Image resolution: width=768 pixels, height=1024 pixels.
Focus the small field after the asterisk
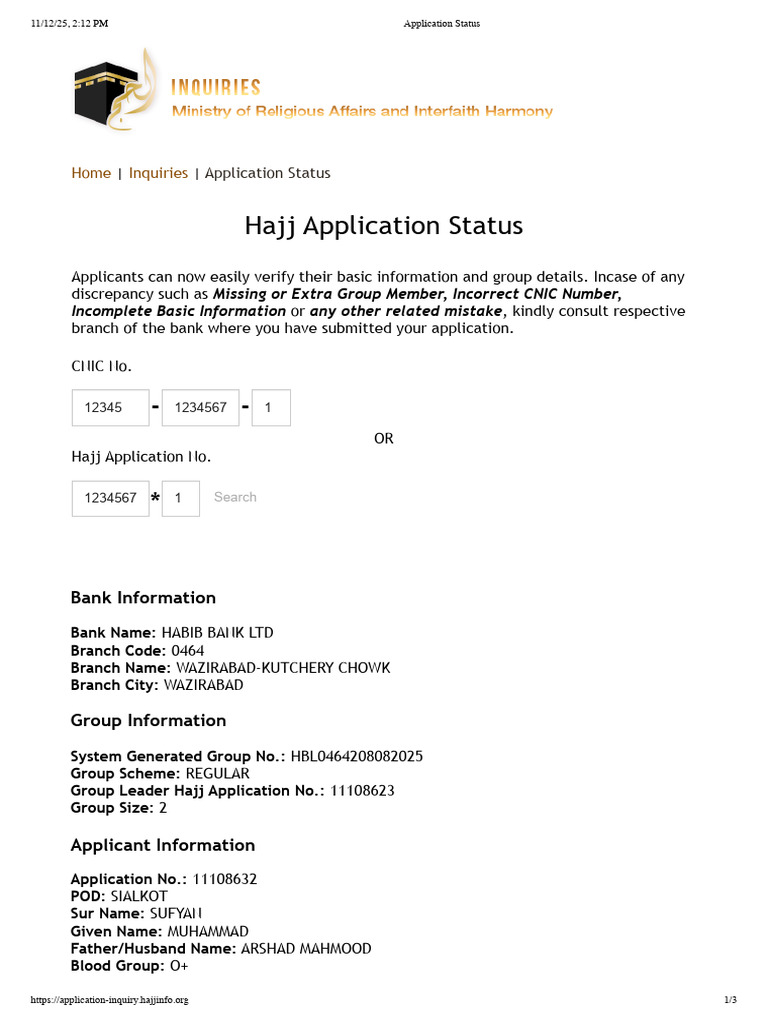(181, 498)
